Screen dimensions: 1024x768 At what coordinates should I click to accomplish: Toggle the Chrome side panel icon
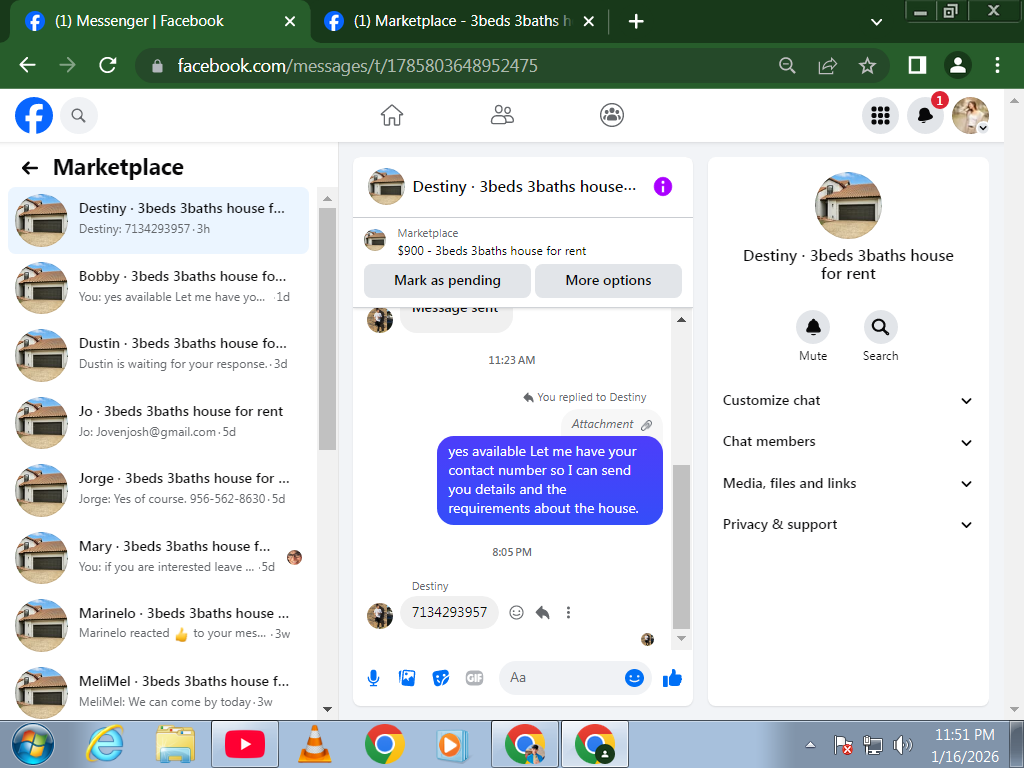click(918, 65)
